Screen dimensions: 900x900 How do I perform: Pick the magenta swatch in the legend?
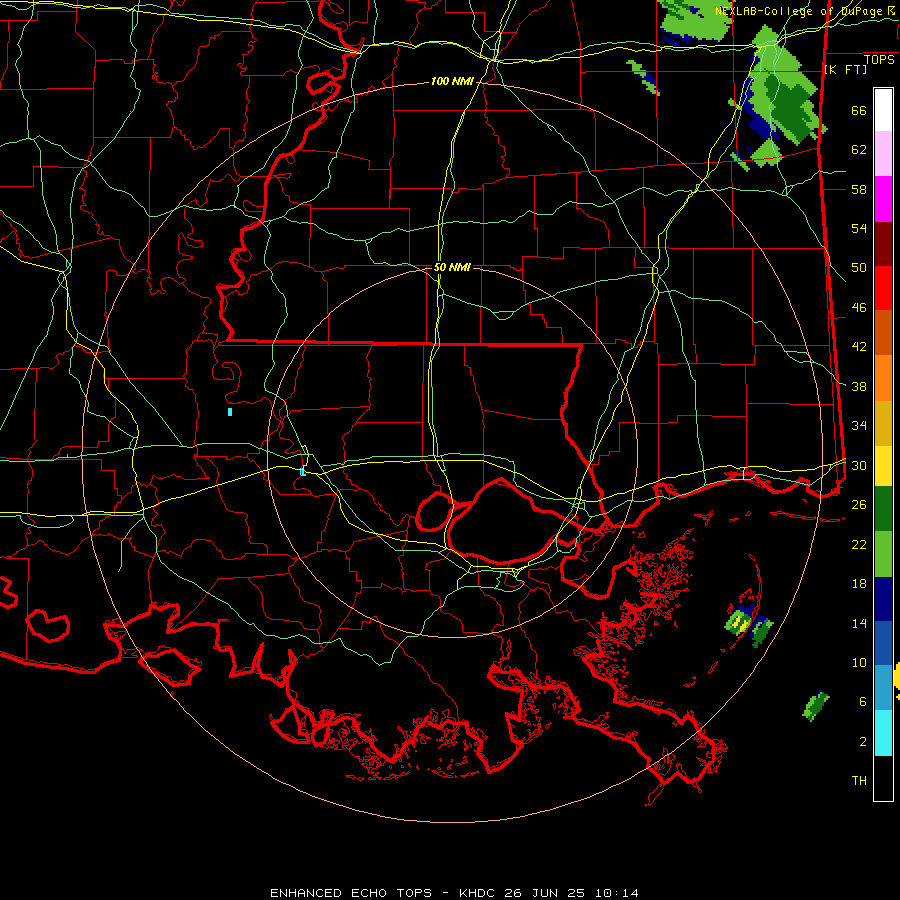[x=883, y=199]
